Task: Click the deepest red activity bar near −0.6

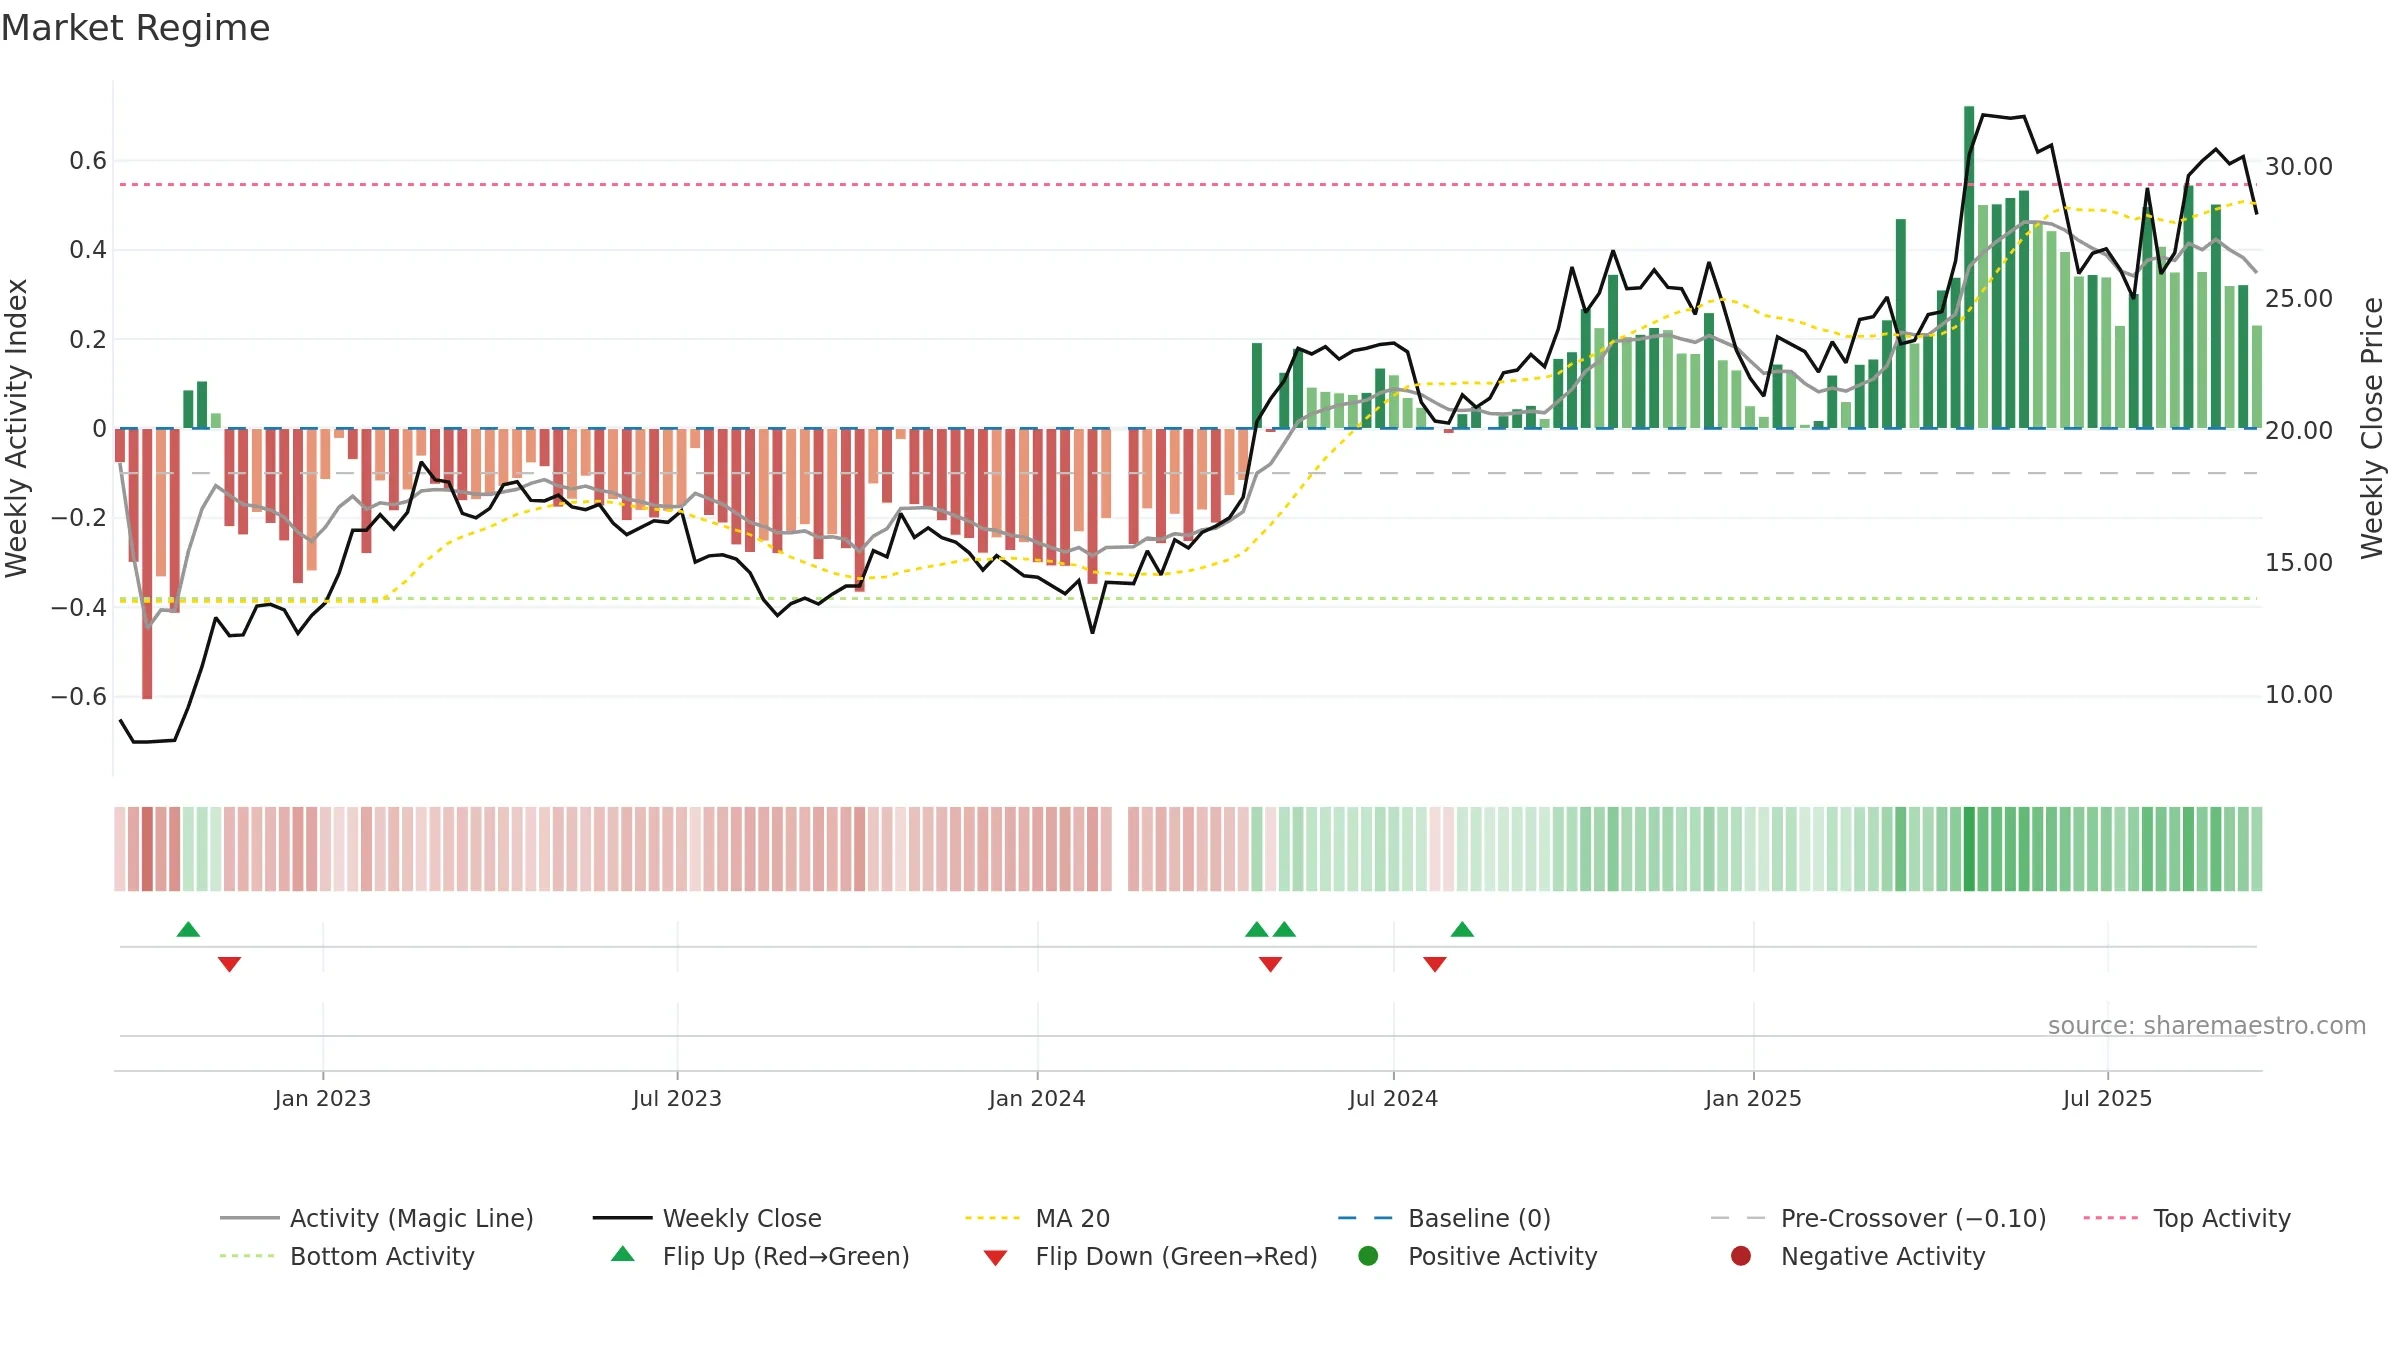Action: pos(147,564)
